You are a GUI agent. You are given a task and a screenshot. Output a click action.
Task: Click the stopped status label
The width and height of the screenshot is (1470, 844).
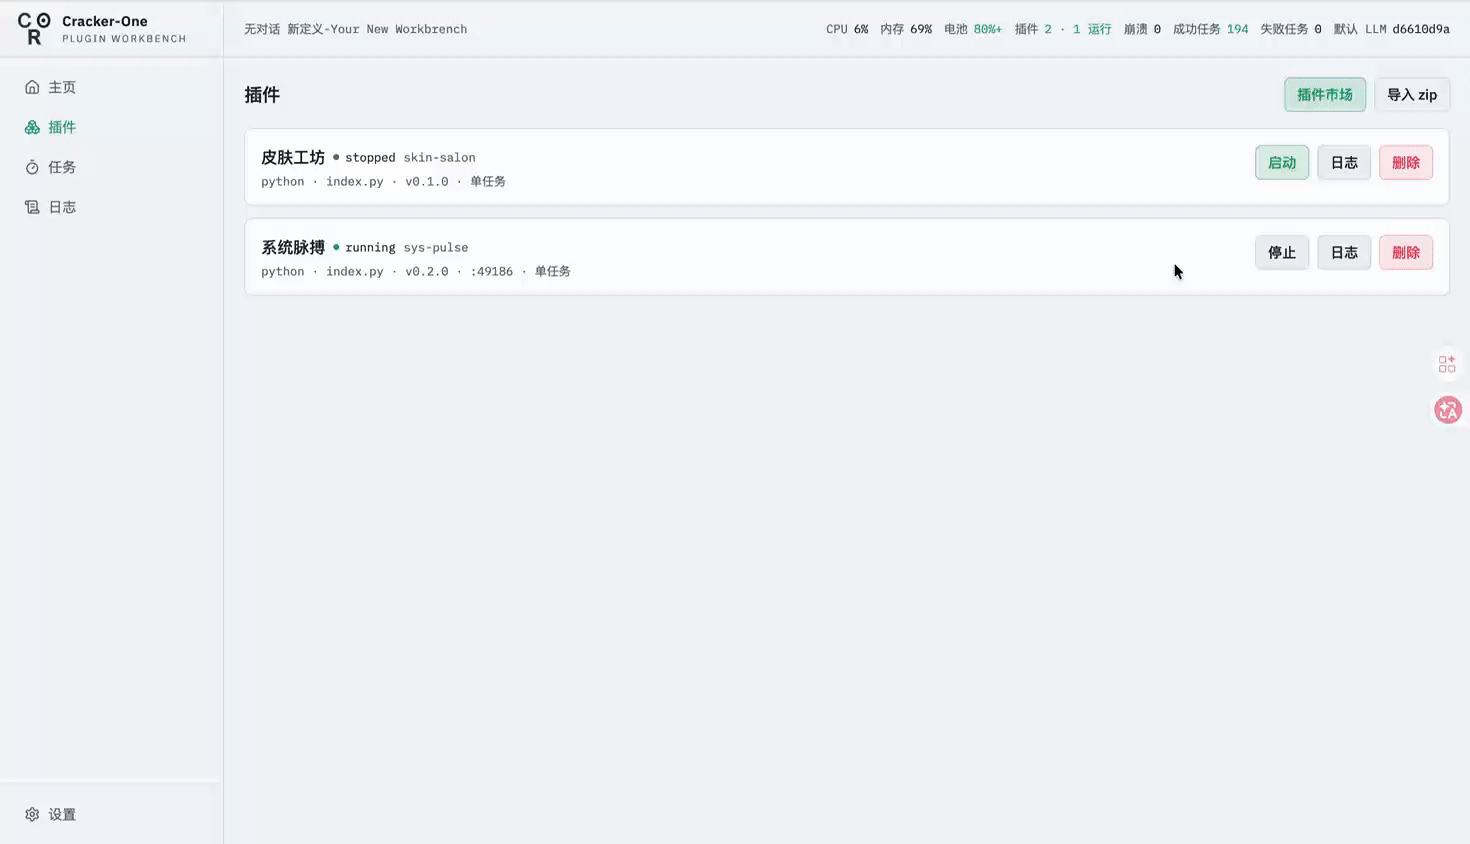(x=370, y=157)
